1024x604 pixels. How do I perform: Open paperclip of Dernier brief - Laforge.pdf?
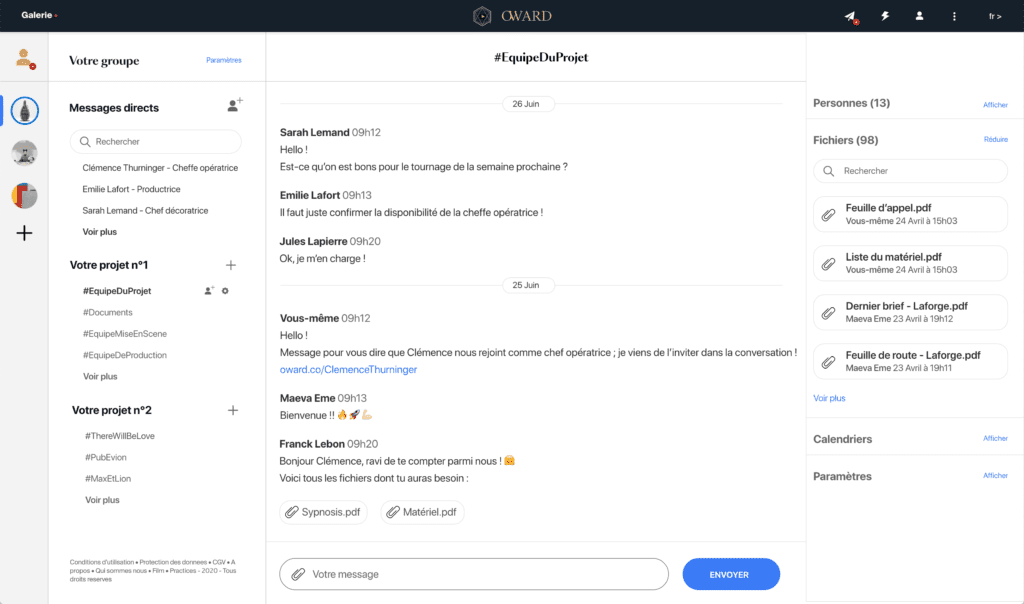coord(828,313)
